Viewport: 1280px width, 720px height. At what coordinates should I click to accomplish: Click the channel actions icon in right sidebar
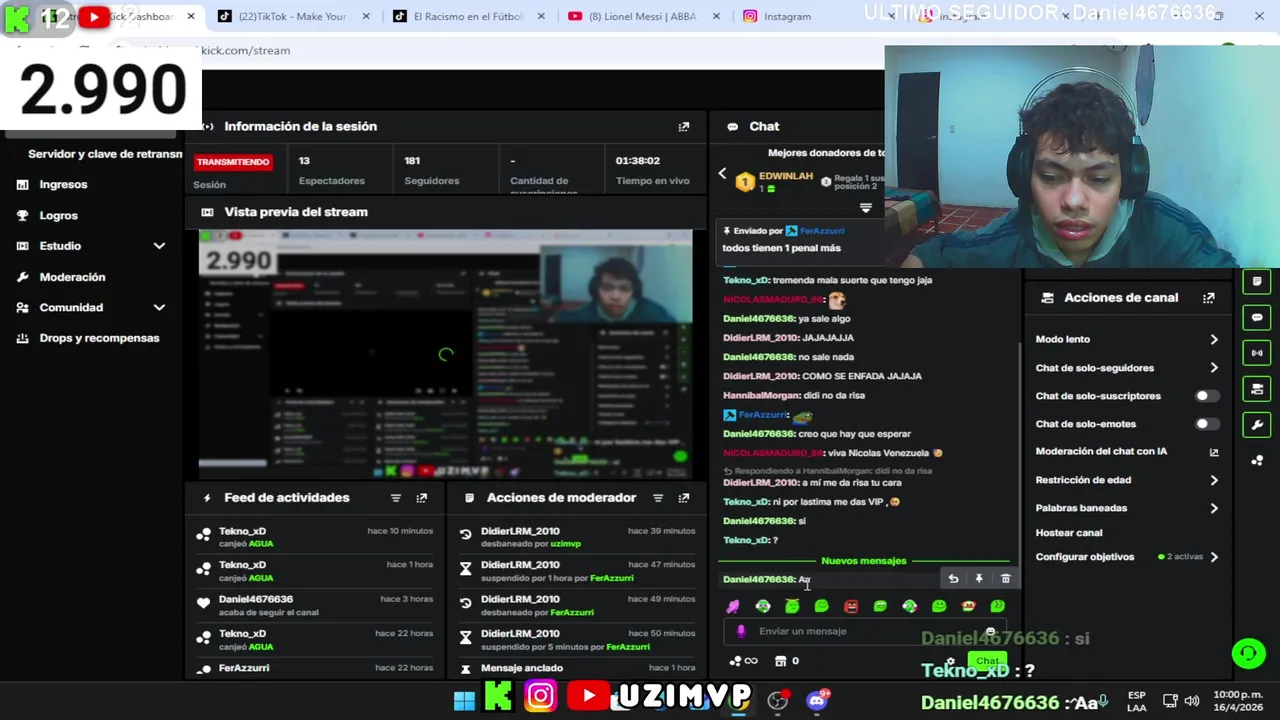(1257, 389)
